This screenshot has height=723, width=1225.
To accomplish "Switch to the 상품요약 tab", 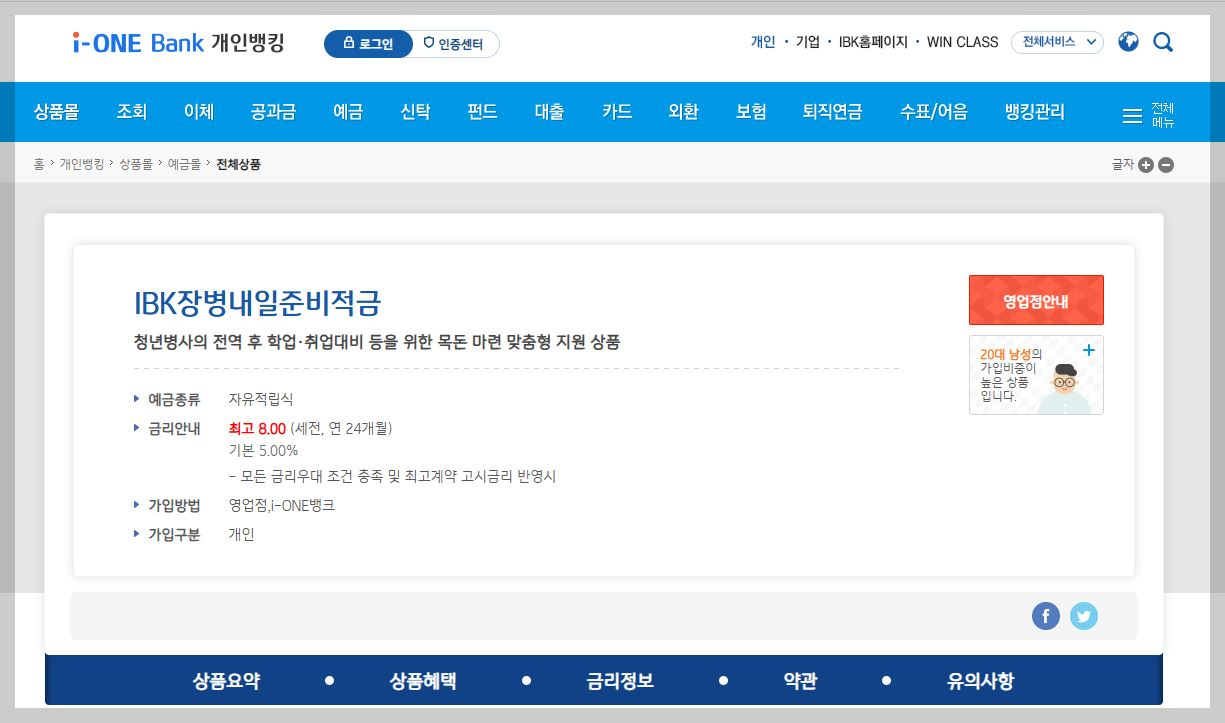I will click(226, 682).
